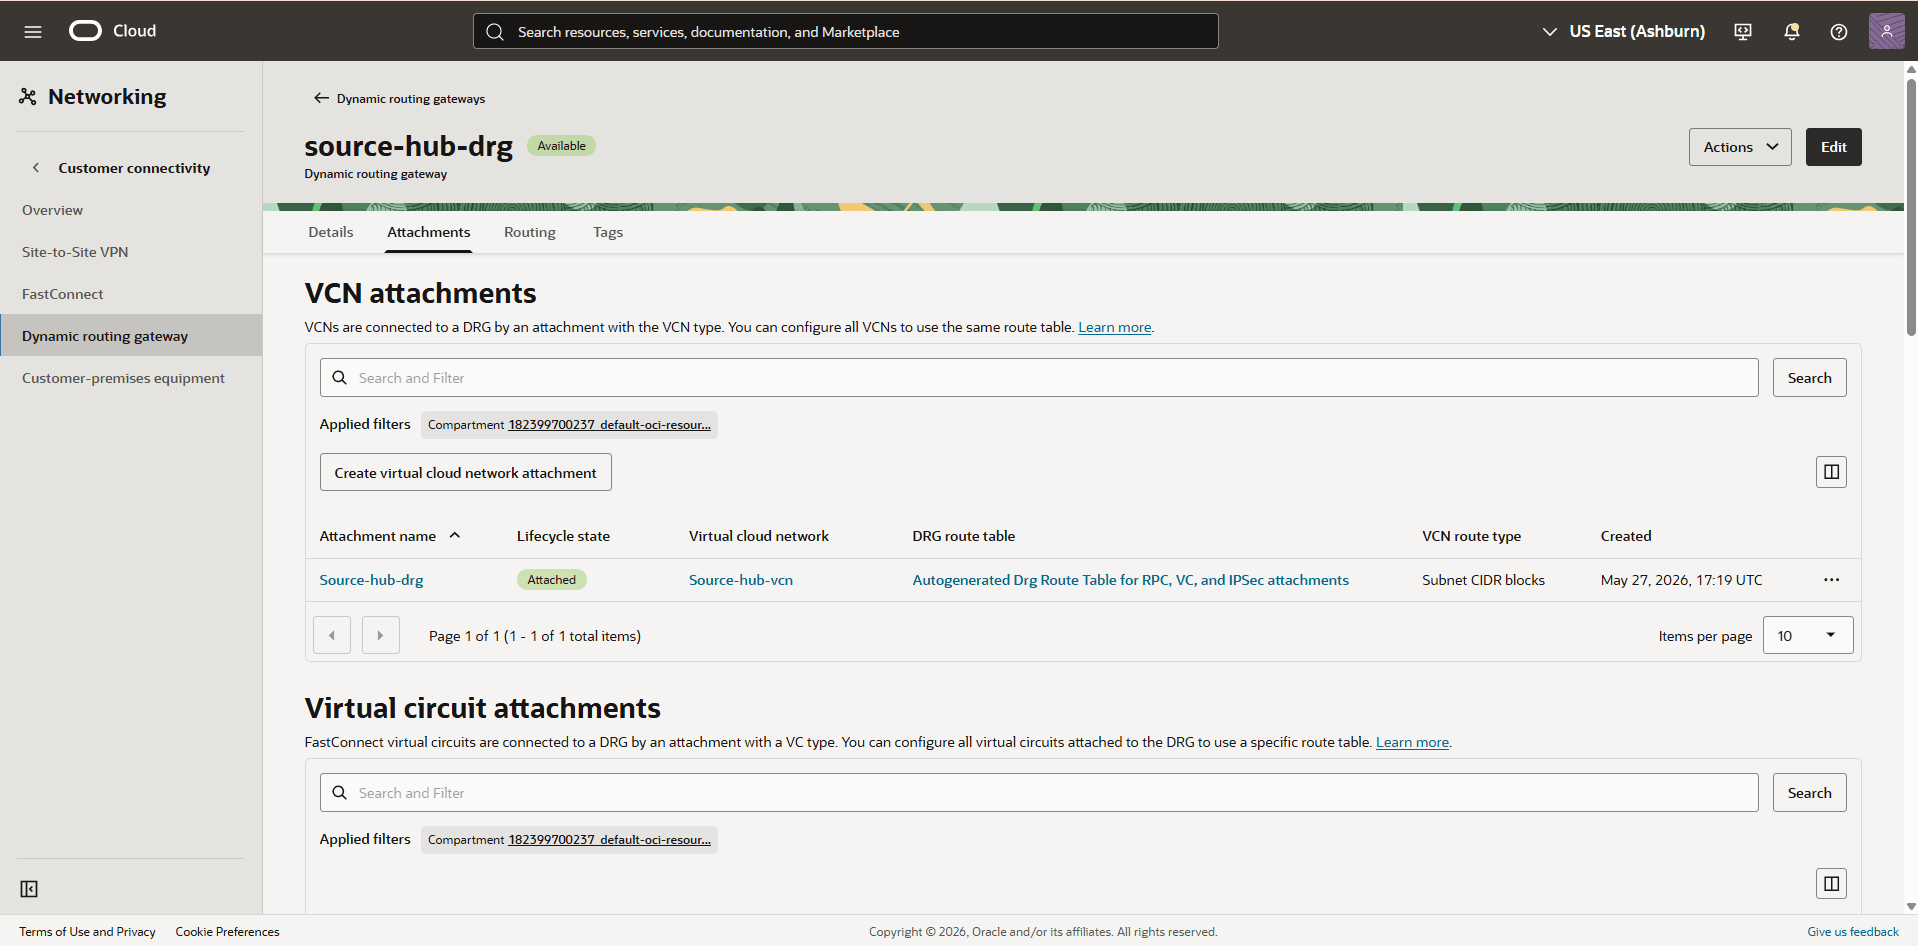Open Terms of Use and Privacy
Screen dimensions: 1918x946
click(x=87, y=932)
